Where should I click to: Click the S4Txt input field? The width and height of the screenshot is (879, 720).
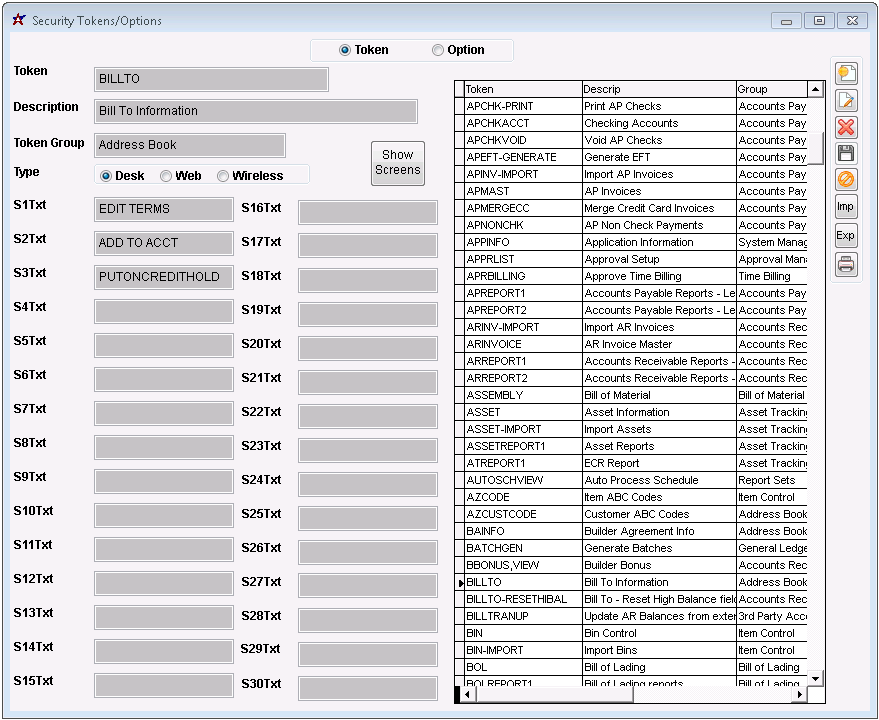tap(164, 311)
